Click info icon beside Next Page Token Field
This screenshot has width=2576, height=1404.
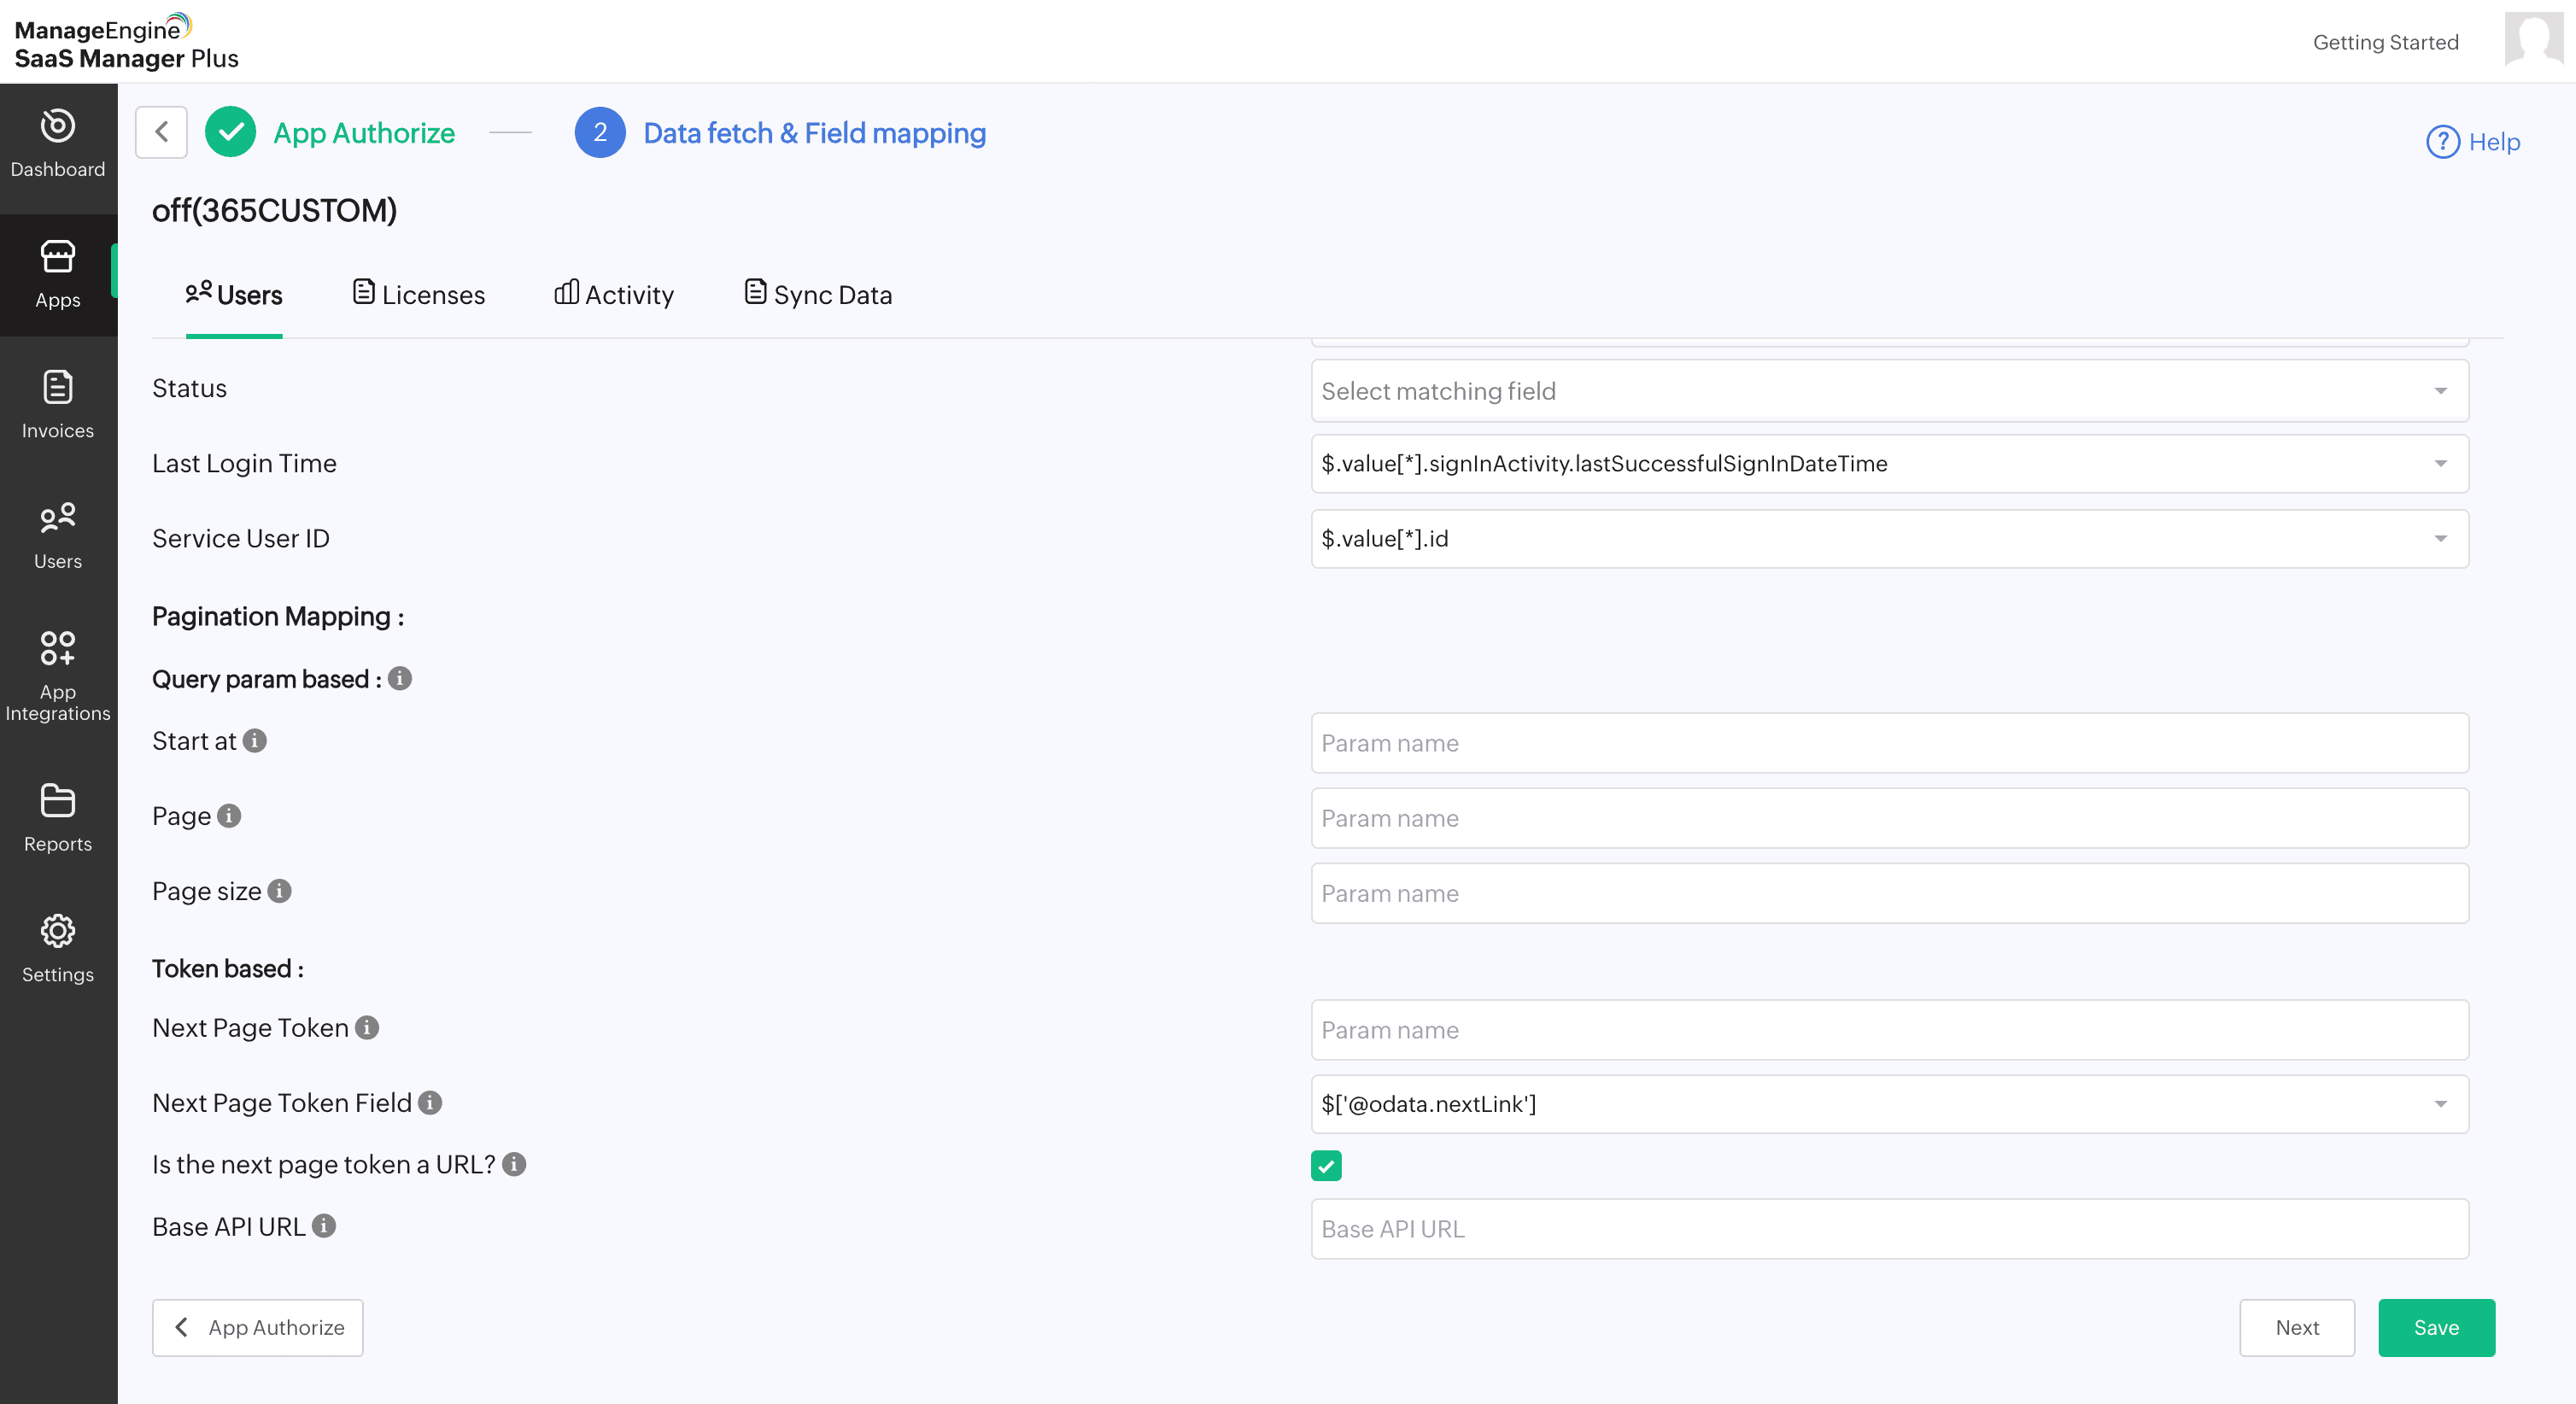(430, 1103)
